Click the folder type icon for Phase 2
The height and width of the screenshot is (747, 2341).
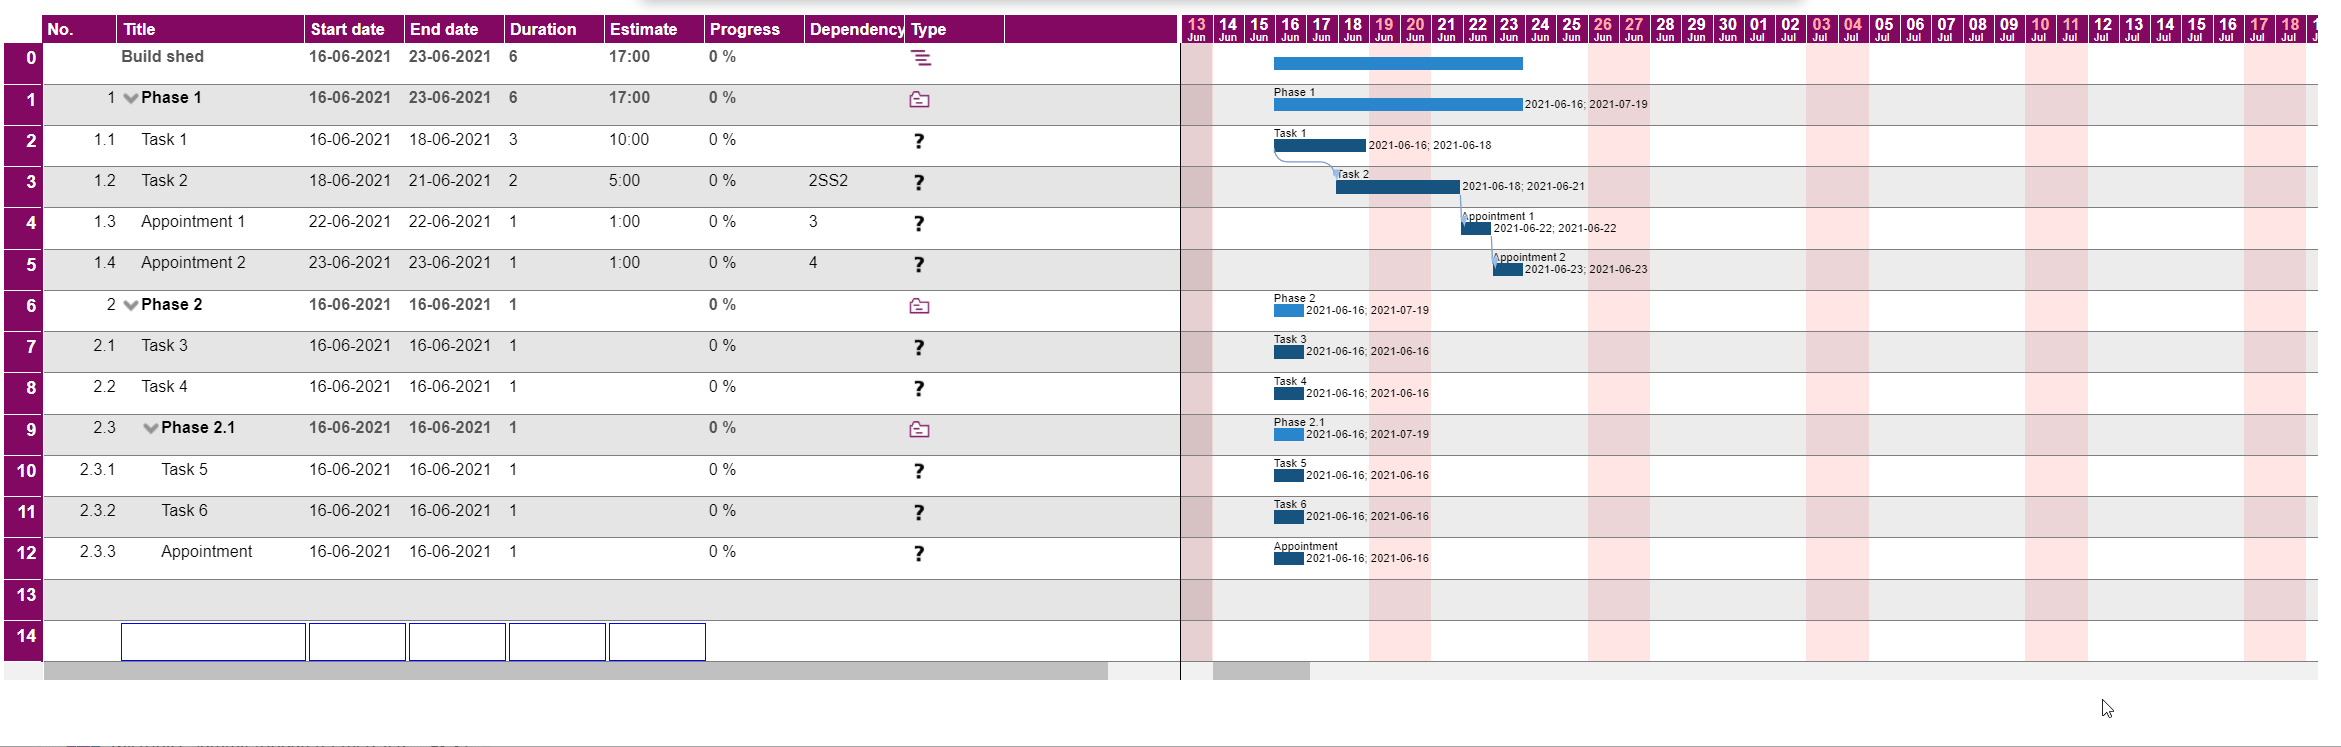tap(919, 306)
